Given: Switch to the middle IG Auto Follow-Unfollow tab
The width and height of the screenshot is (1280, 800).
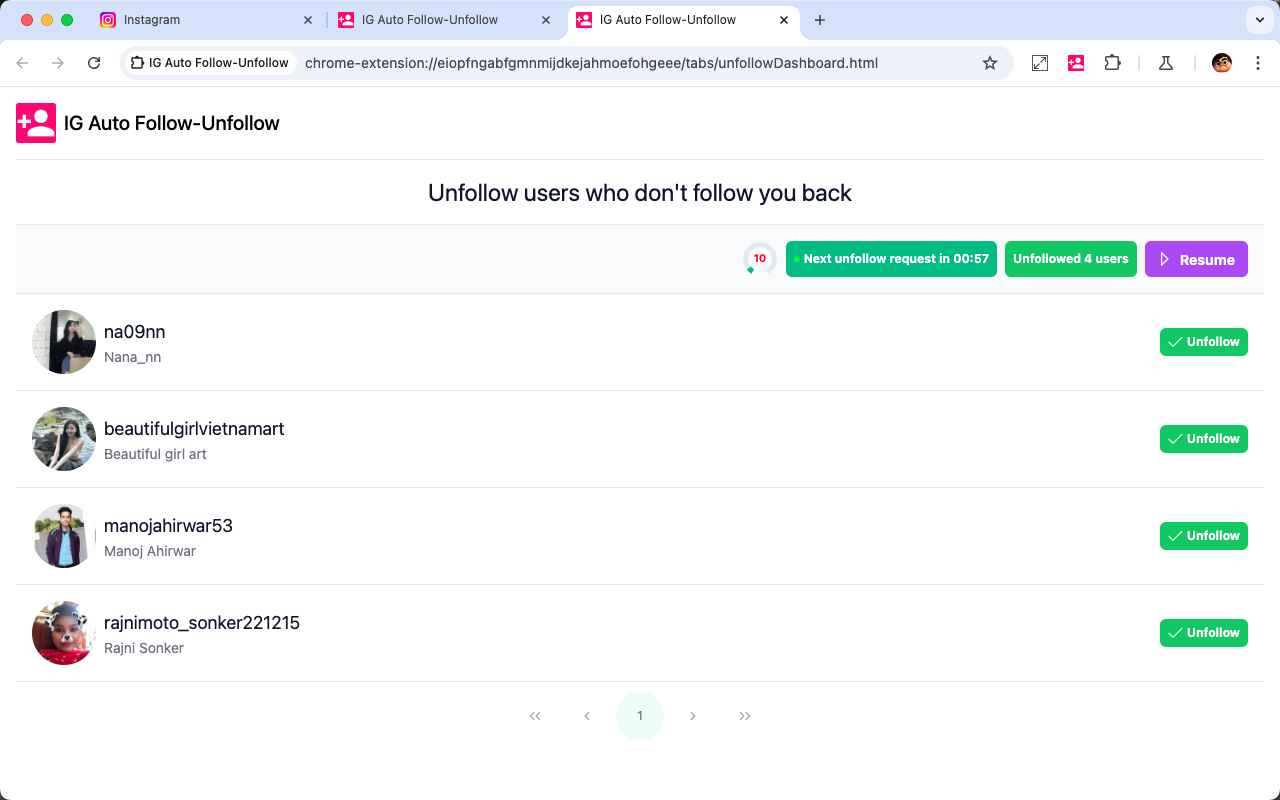Looking at the screenshot, I should [x=430, y=20].
